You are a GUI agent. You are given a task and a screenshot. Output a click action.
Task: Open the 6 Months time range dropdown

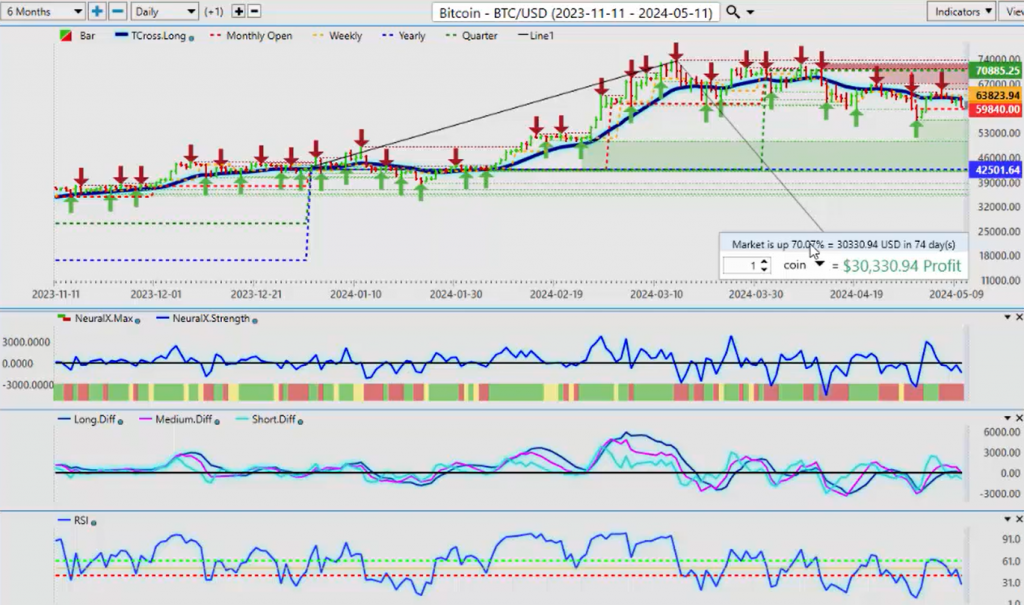(42, 11)
